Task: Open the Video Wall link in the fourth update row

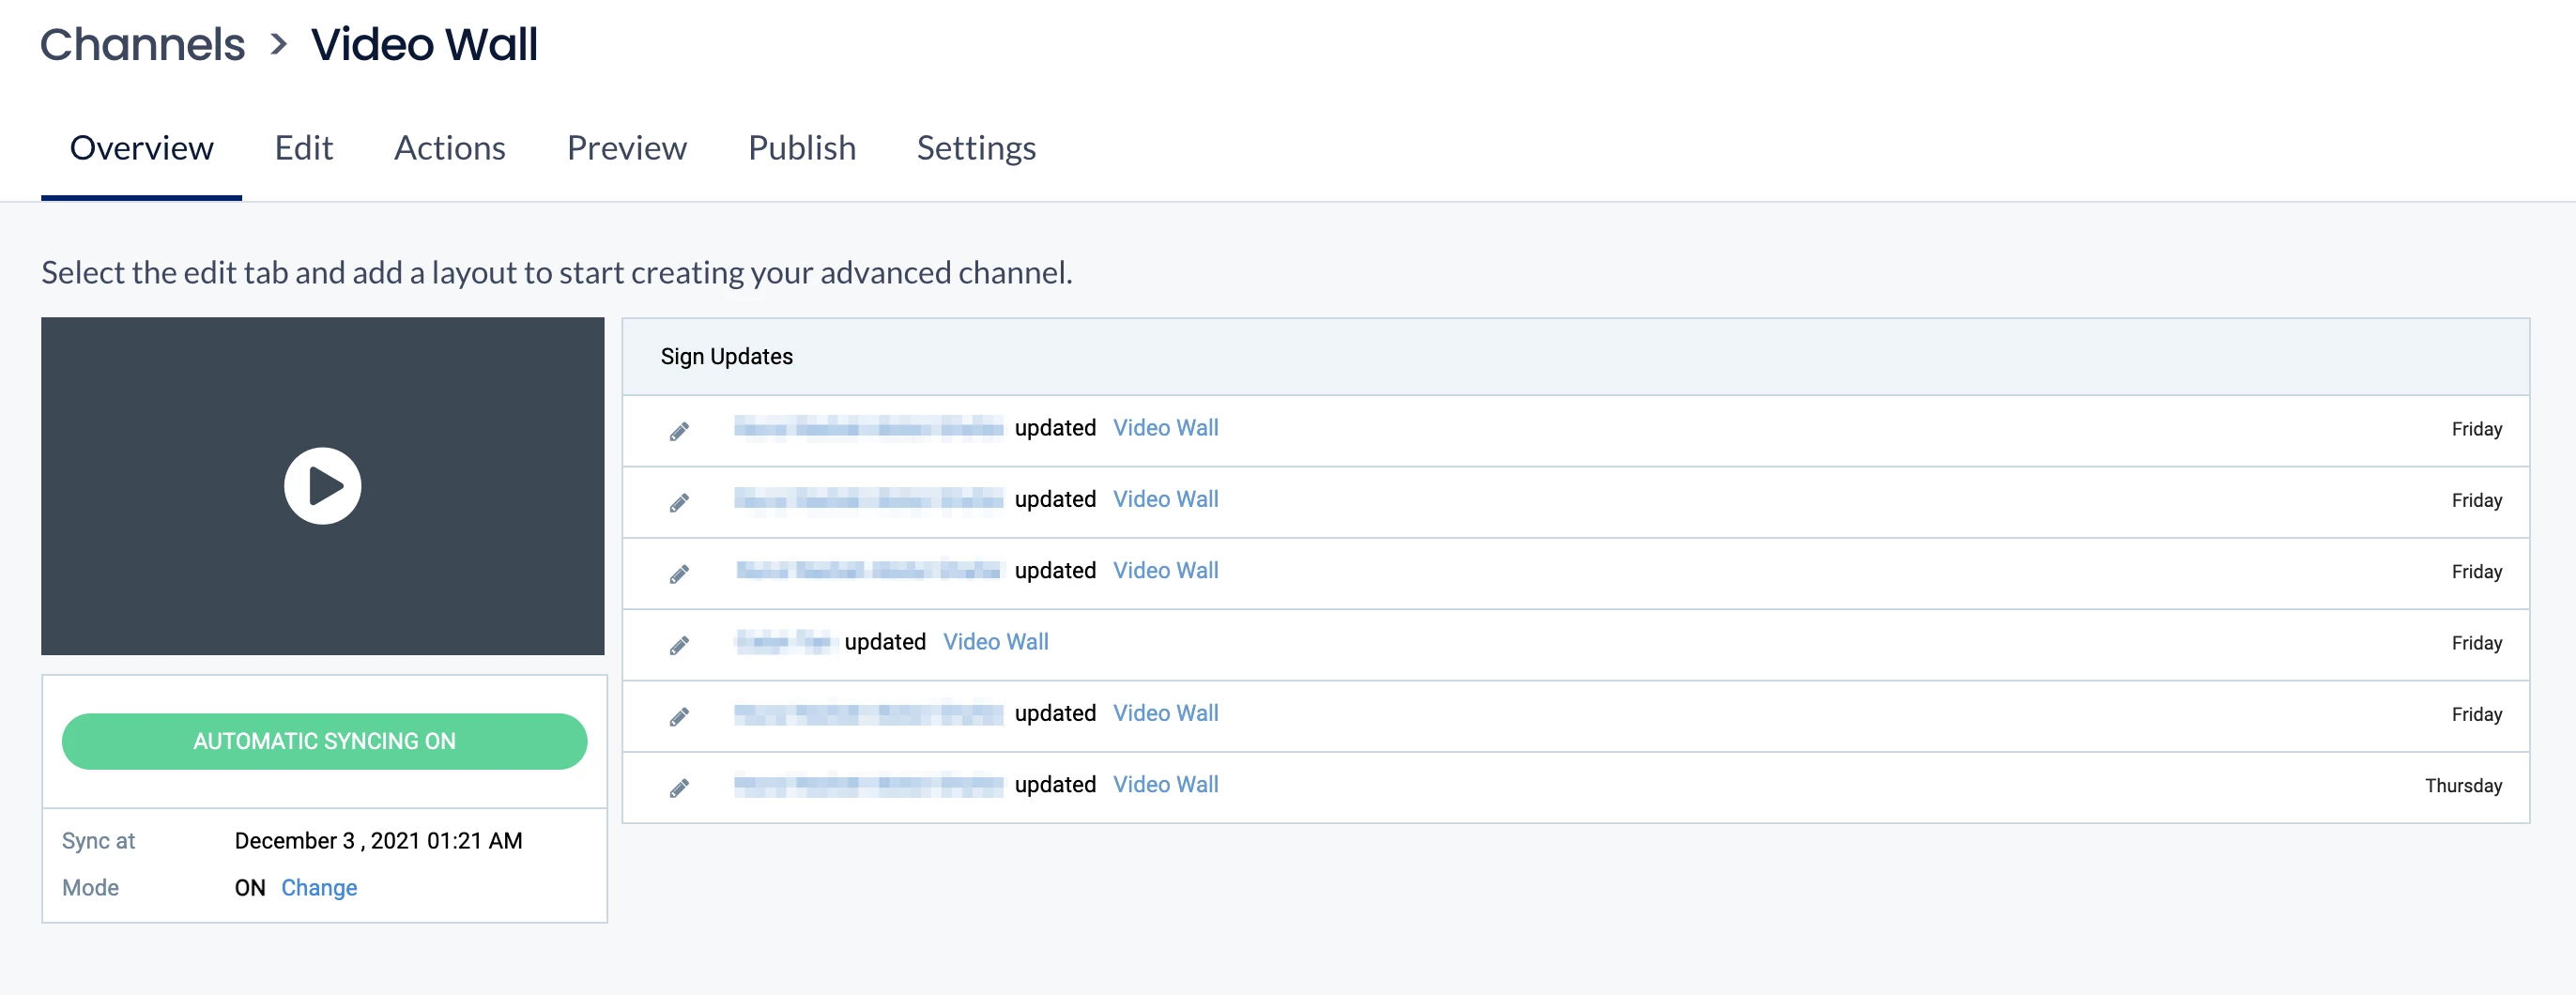Action: pos(995,642)
